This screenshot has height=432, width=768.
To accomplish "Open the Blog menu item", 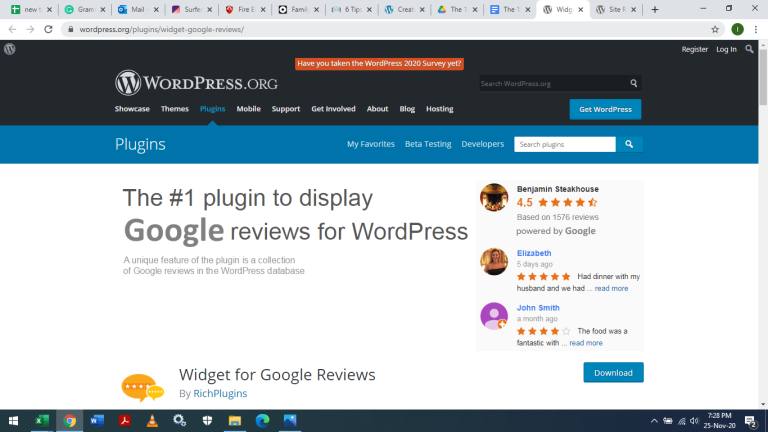I will tap(407, 109).
